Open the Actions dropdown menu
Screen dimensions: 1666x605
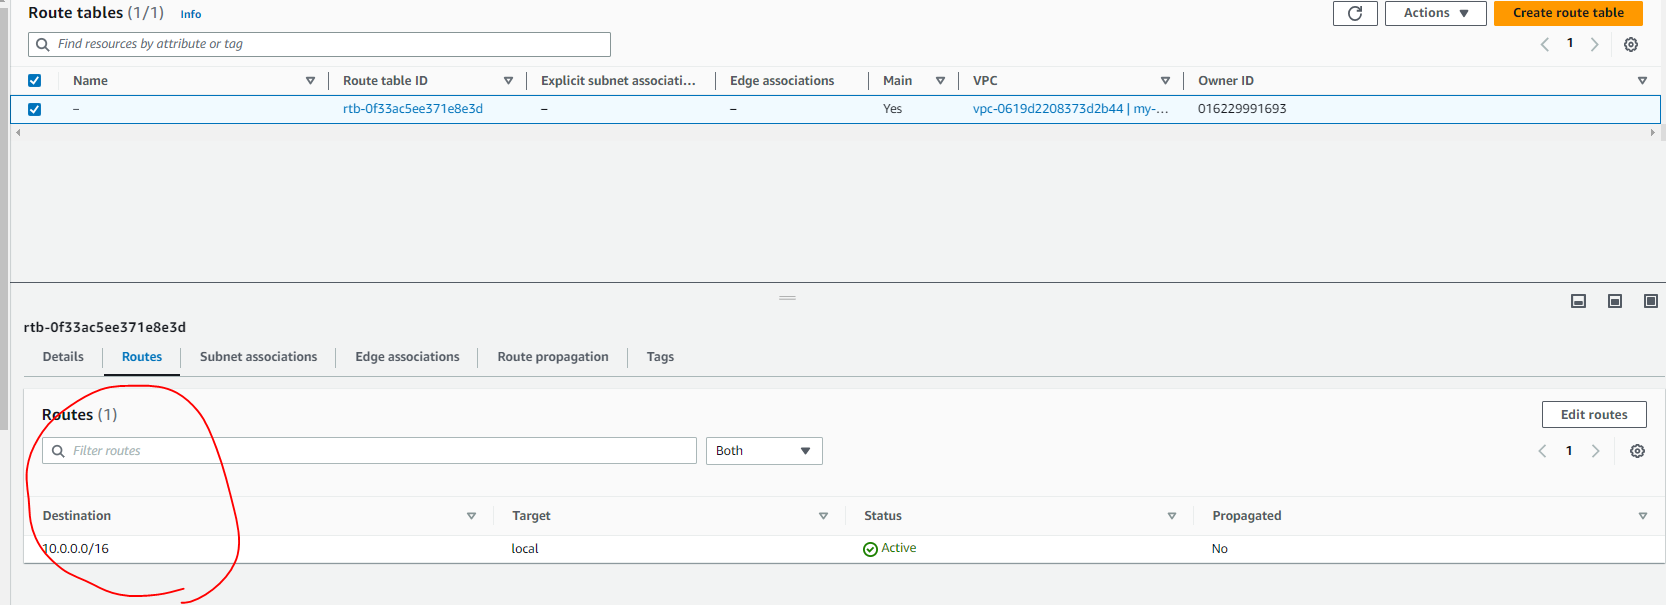1435,13
